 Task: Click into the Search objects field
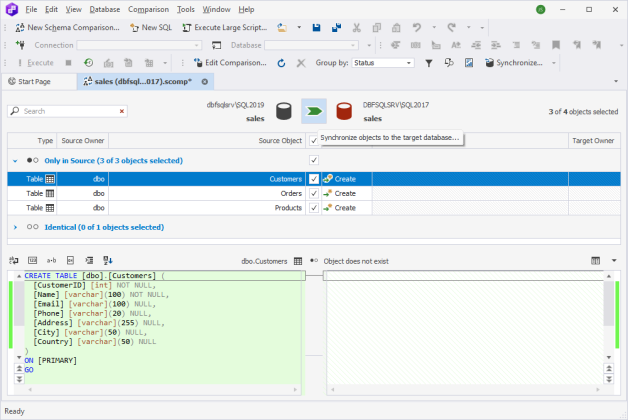point(67,111)
